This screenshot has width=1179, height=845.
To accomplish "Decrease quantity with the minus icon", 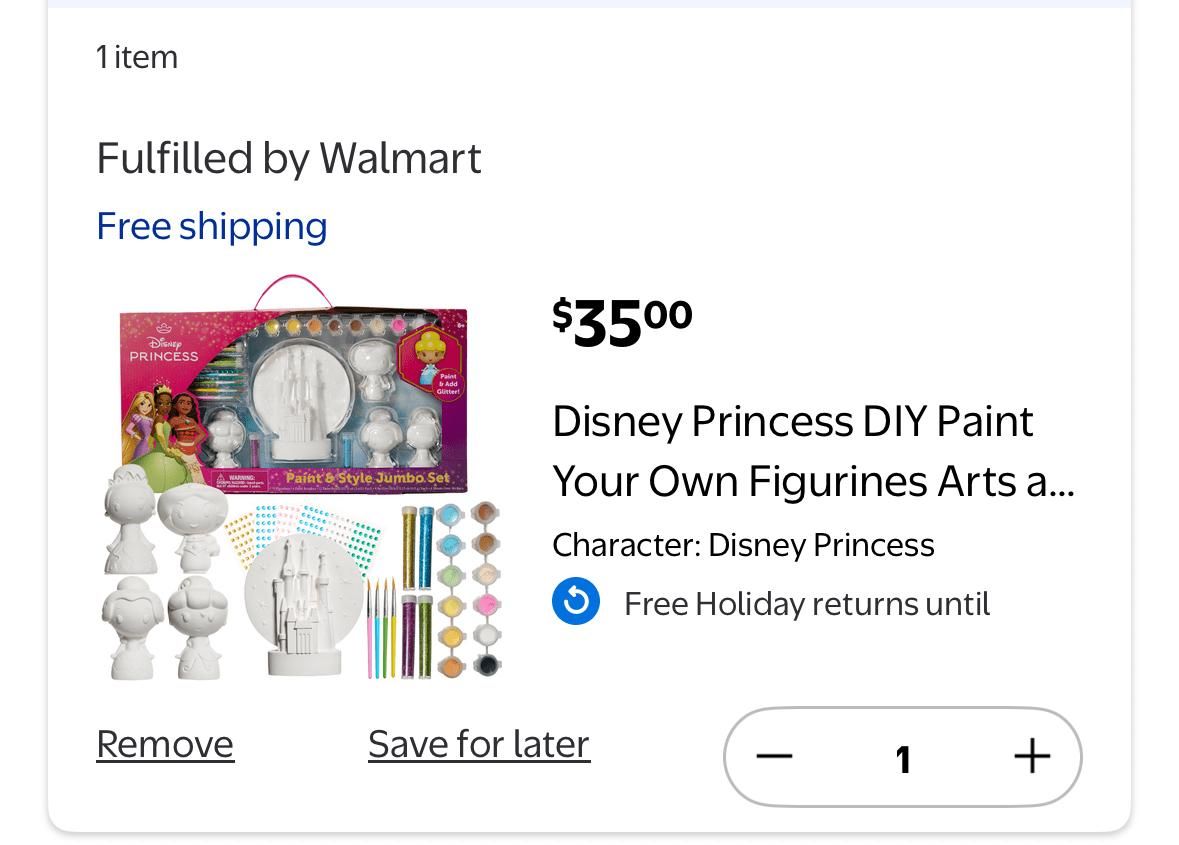I will pyautogui.click(x=774, y=757).
